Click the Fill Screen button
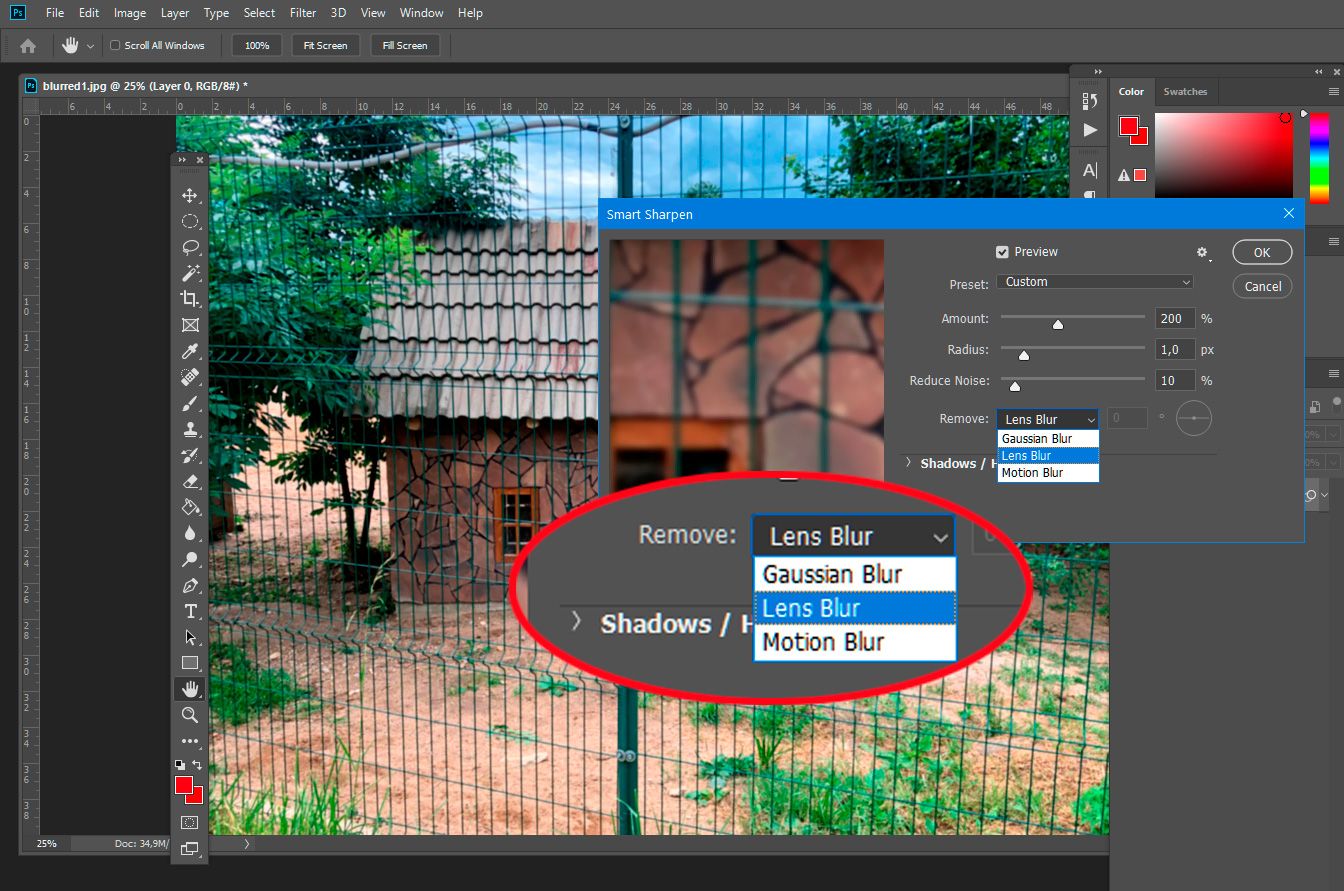This screenshot has width=1344, height=891. coord(404,46)
